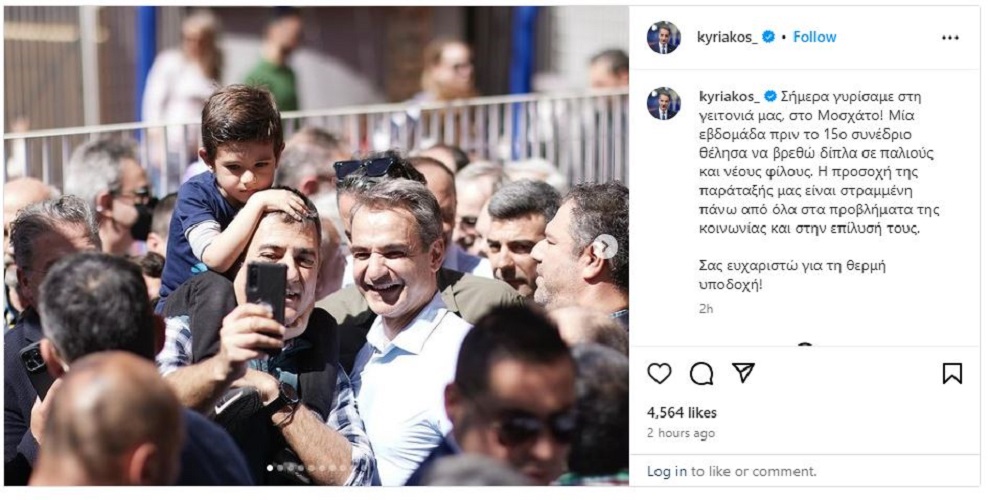Select the first carousel indicator dot
Viewport: 990px width, 500px height.
pyautogui.click(x=270, y=468)
